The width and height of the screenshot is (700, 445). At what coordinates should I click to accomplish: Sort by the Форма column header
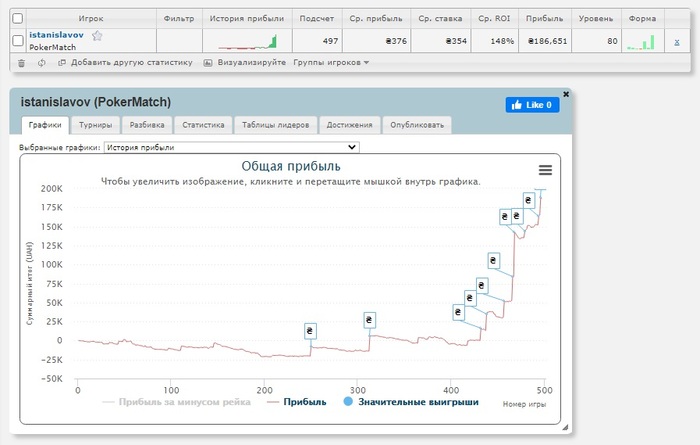pyautogui.click(x=642, y=18)
